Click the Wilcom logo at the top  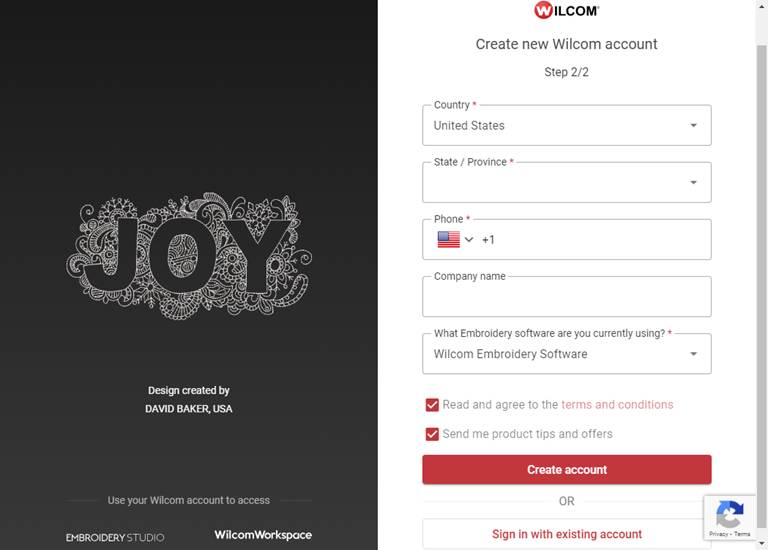(x=566, y=11)
